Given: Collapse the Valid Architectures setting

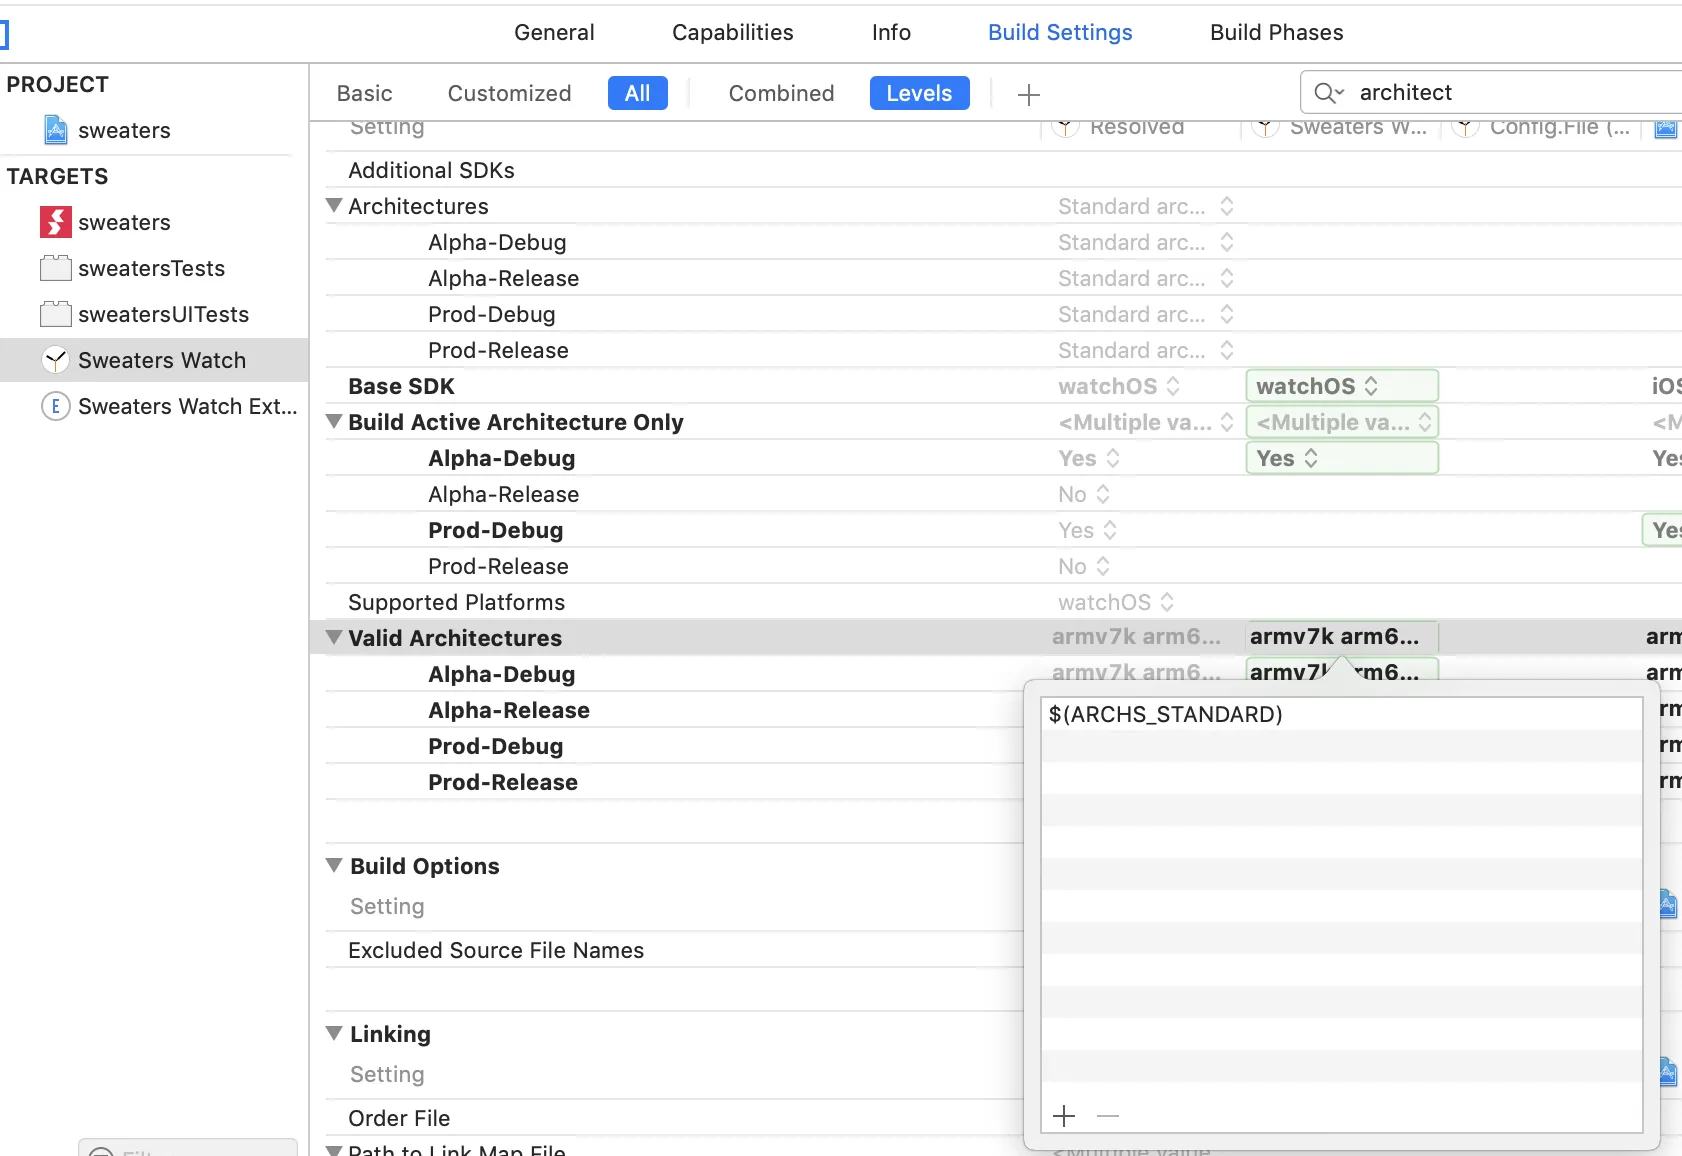Looking at the screenshot, I should click(x=335, y=637).
